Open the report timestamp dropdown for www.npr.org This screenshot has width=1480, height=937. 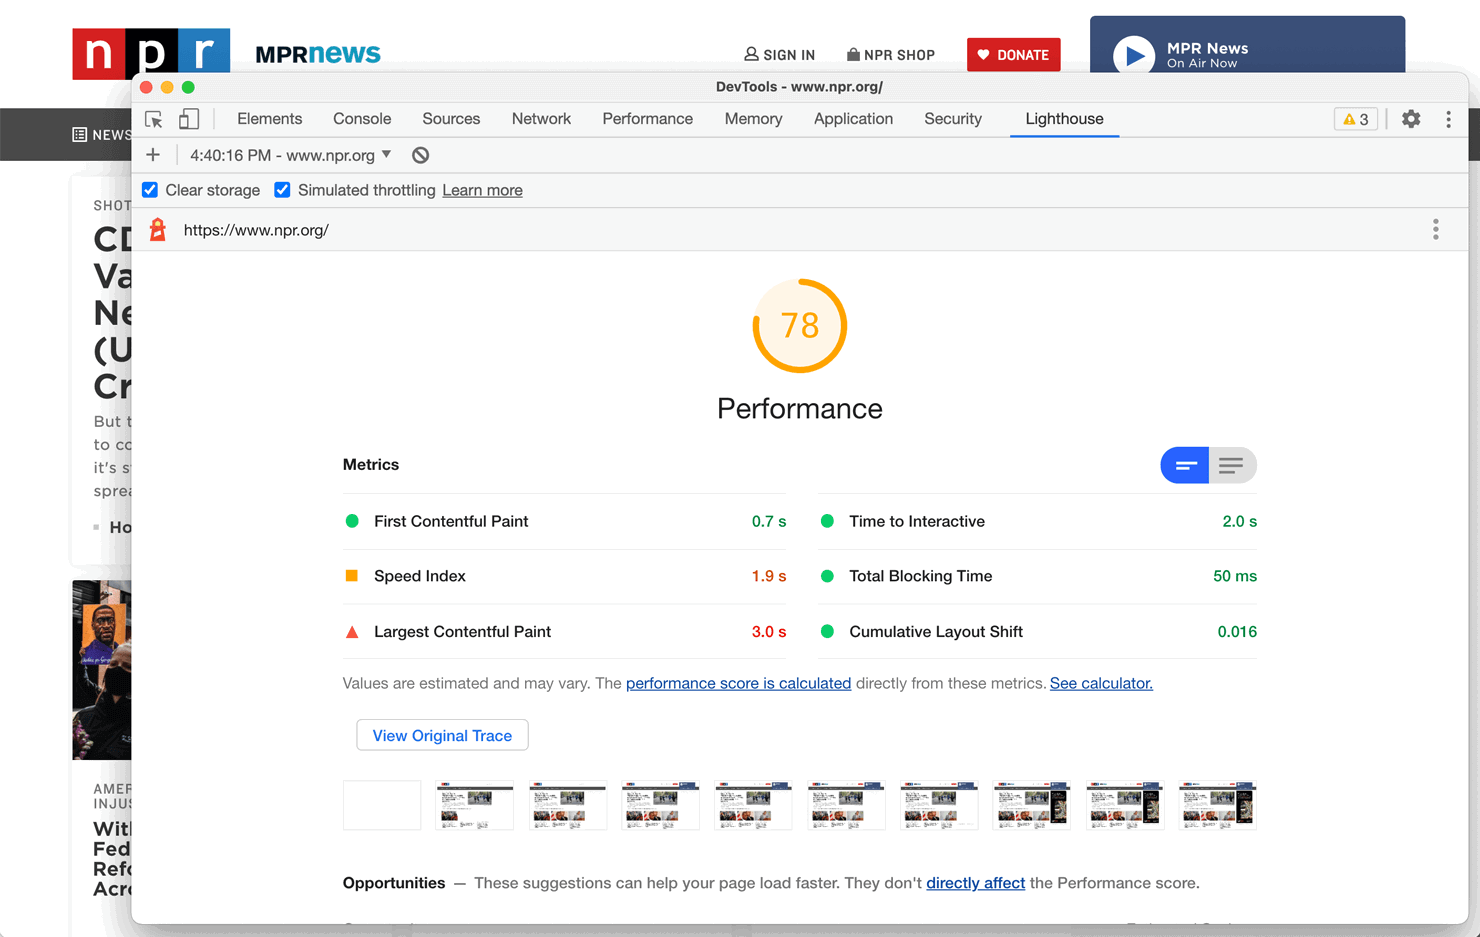[x=290, y=155]
